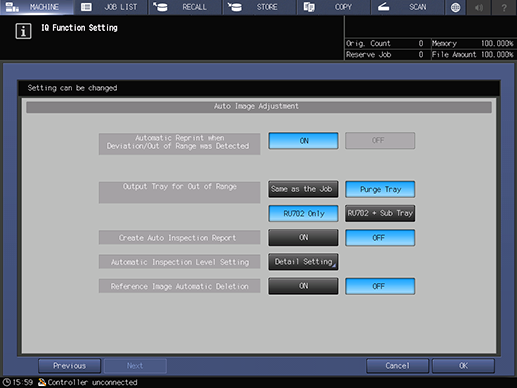Switch to the RECALL tab
This screenshot has width=517, height=388.
click(185, 7)
